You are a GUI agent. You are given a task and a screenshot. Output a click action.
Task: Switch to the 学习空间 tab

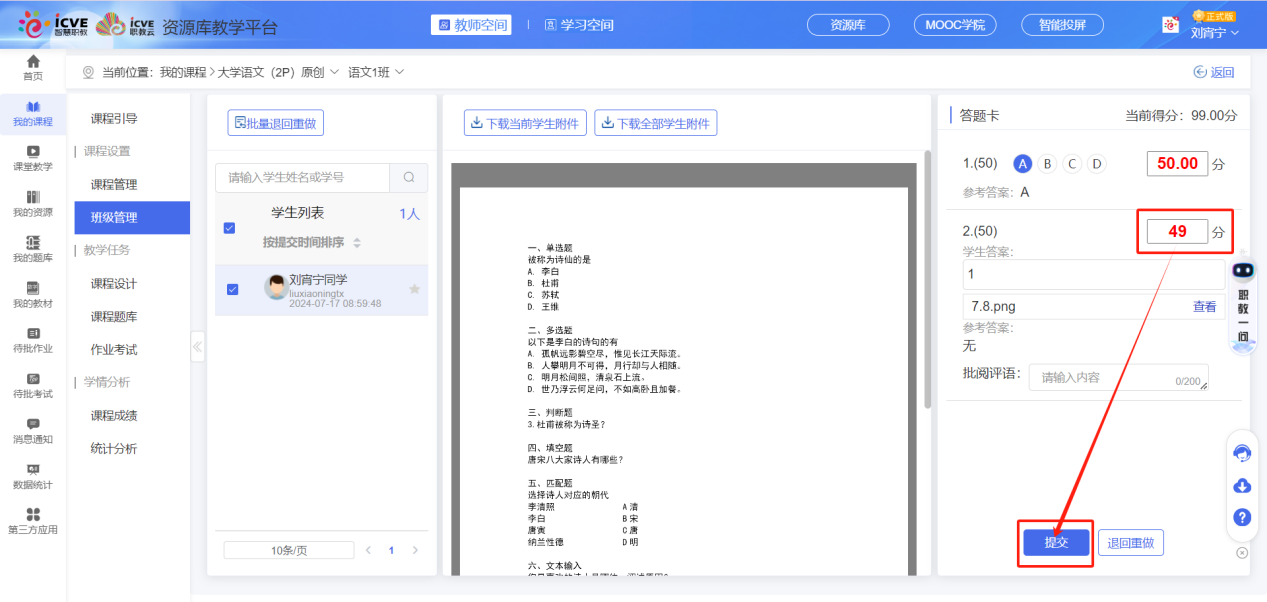pos(579,25)
